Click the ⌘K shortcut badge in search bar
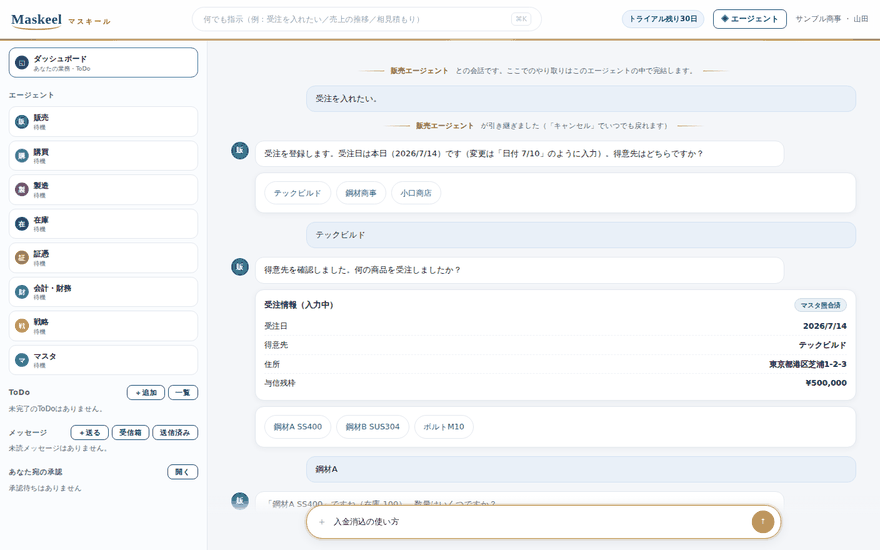The height and width of the screenshot is (550, 880). [521, 19]
